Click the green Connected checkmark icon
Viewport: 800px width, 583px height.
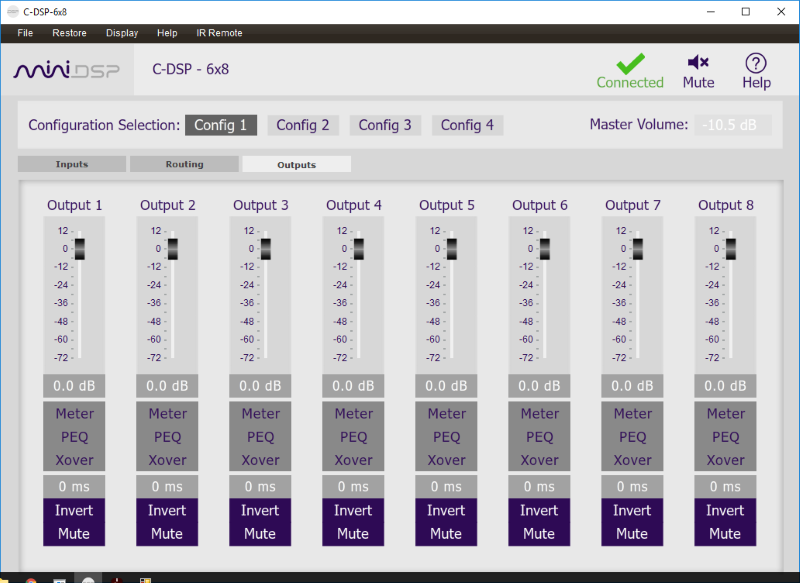click(630, 64)
